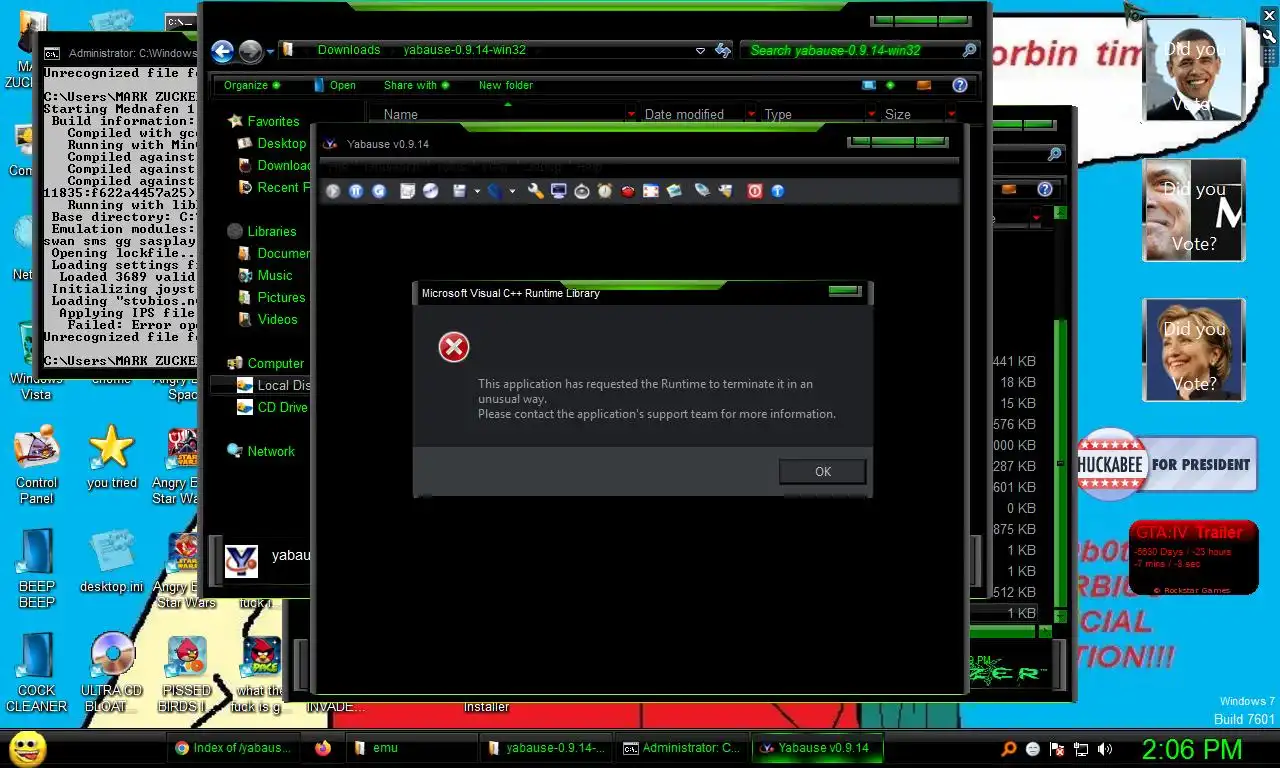
Task: Click the CD disc icon in the Yabause toolbar
Action: [430, 191]
